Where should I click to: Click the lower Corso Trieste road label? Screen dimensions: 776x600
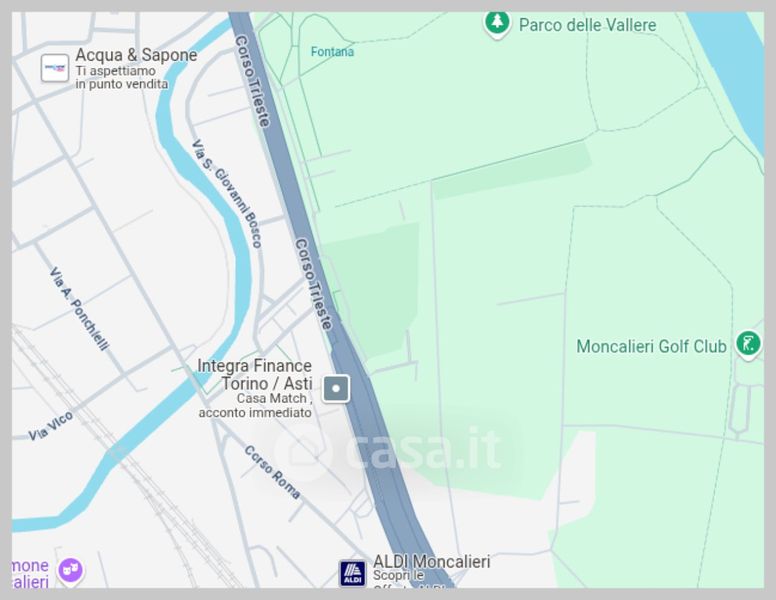(314, 284)
